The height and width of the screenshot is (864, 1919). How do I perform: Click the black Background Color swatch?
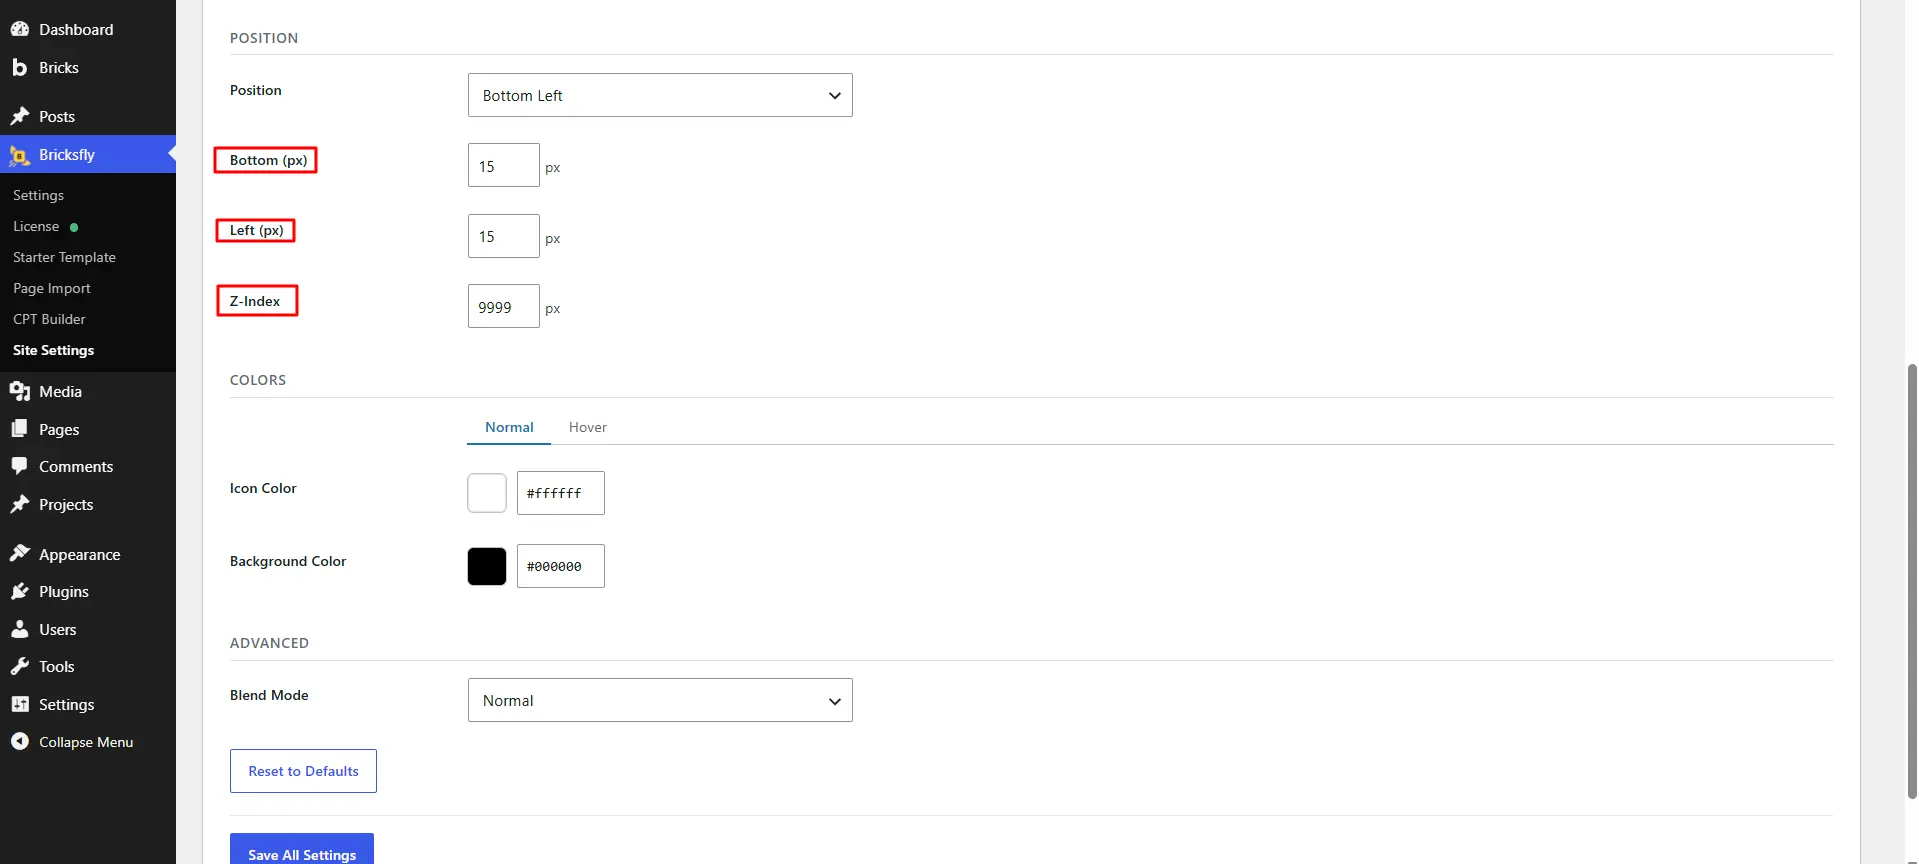487,566
